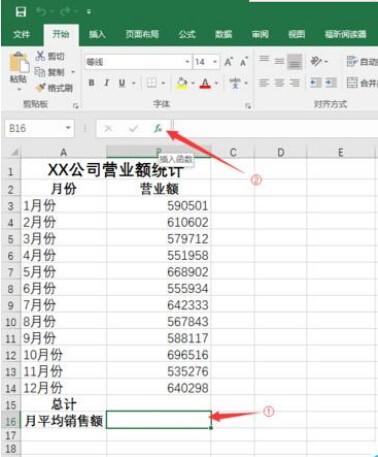Open the 插入 ribbon tab

point(97,34)
